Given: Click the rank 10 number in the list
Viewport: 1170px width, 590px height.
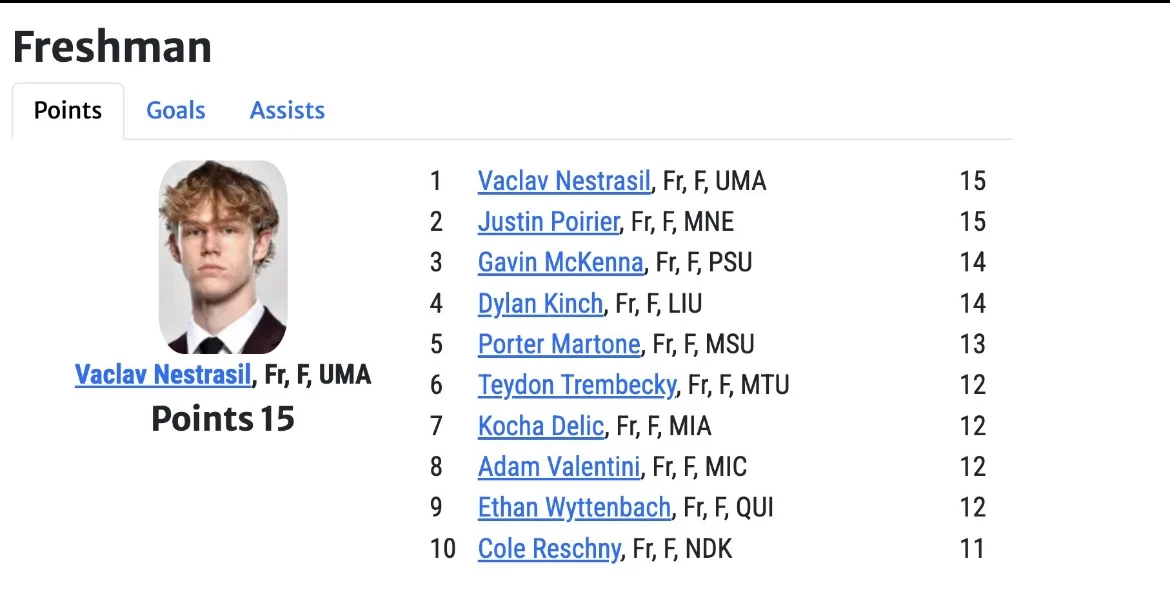Looking at the screenshot, I should coord(442,549).
